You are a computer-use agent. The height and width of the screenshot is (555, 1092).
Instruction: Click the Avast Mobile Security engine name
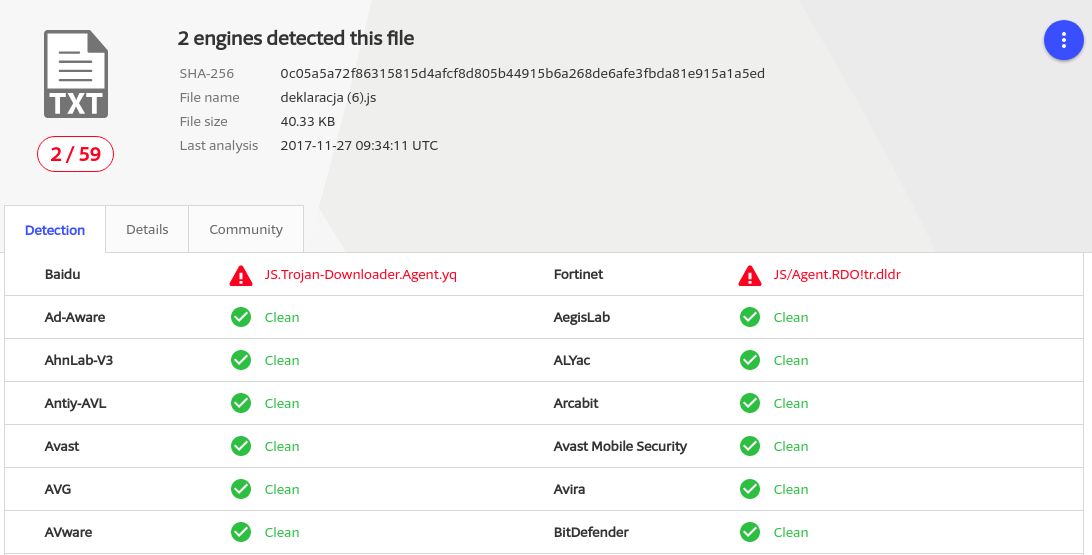click(620, 447)
